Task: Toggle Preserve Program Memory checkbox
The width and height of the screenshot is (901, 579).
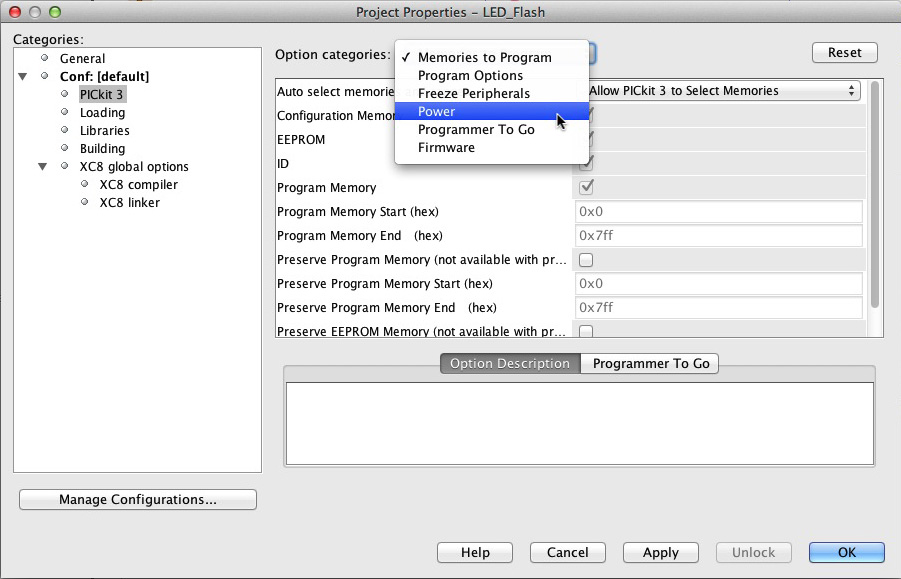Action: click(x=587, y=260)
